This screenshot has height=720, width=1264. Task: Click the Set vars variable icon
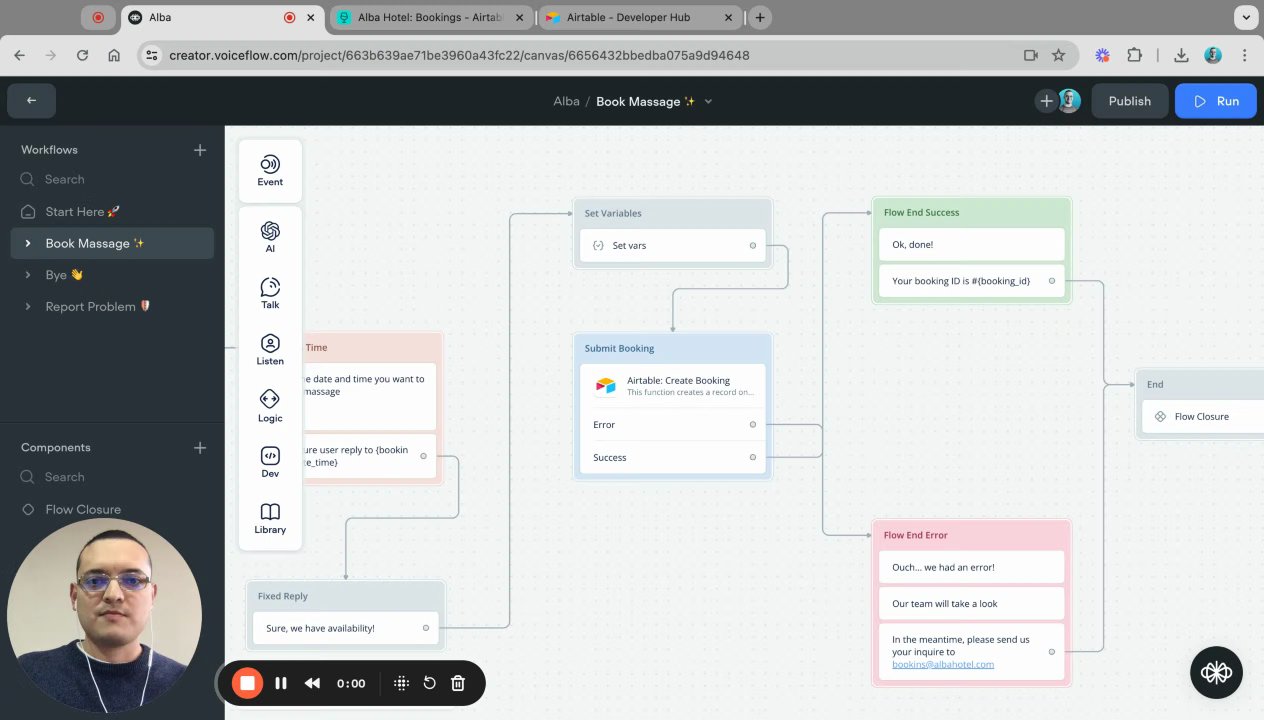[598, 245]
